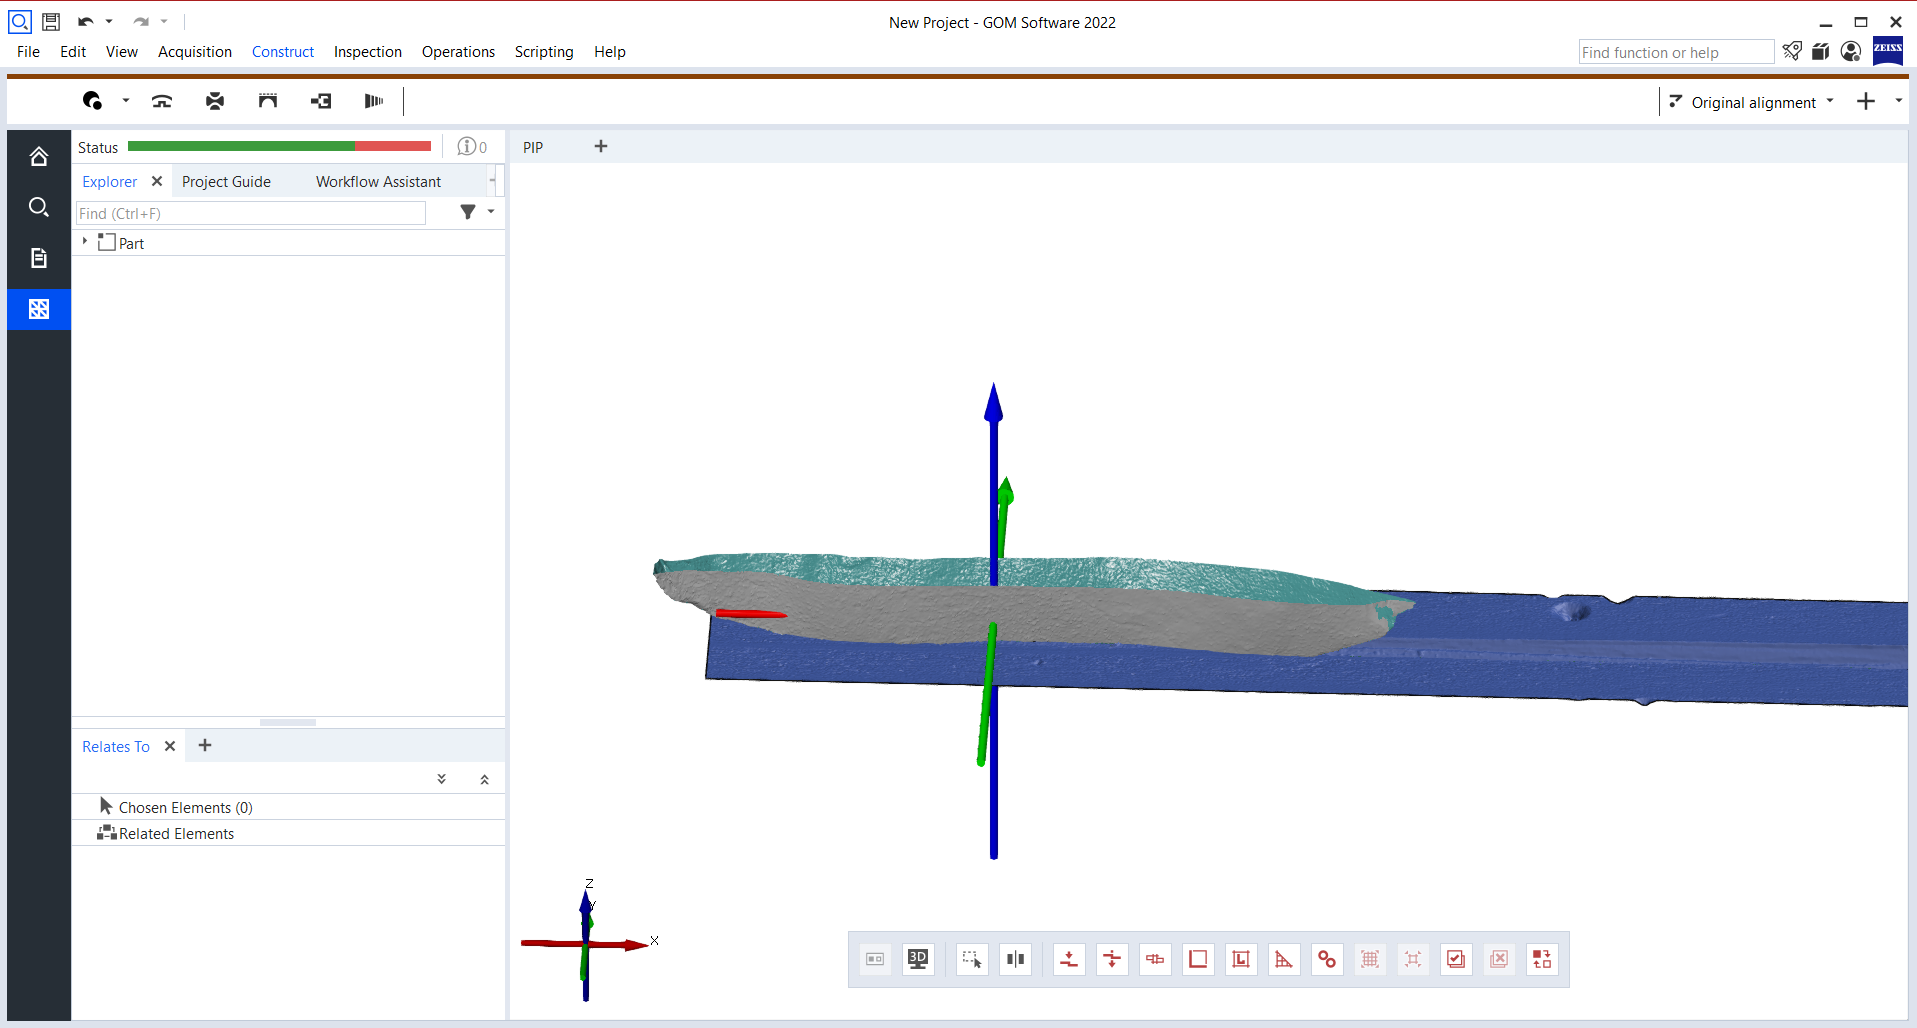This screenshot has width=1917, height=1028.
Task: Click the red circles inspection icon
Action: click(x=1327, y=959)
